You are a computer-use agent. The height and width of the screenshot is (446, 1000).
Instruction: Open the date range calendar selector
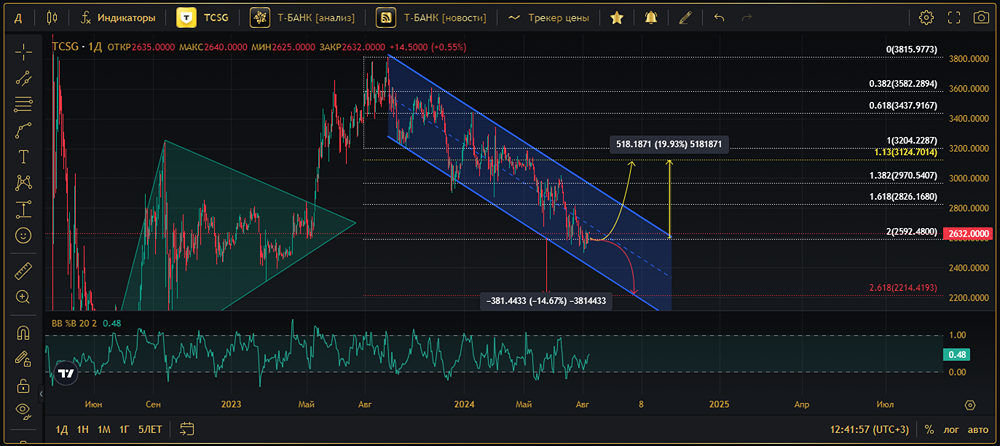click(x=184, y=429)
